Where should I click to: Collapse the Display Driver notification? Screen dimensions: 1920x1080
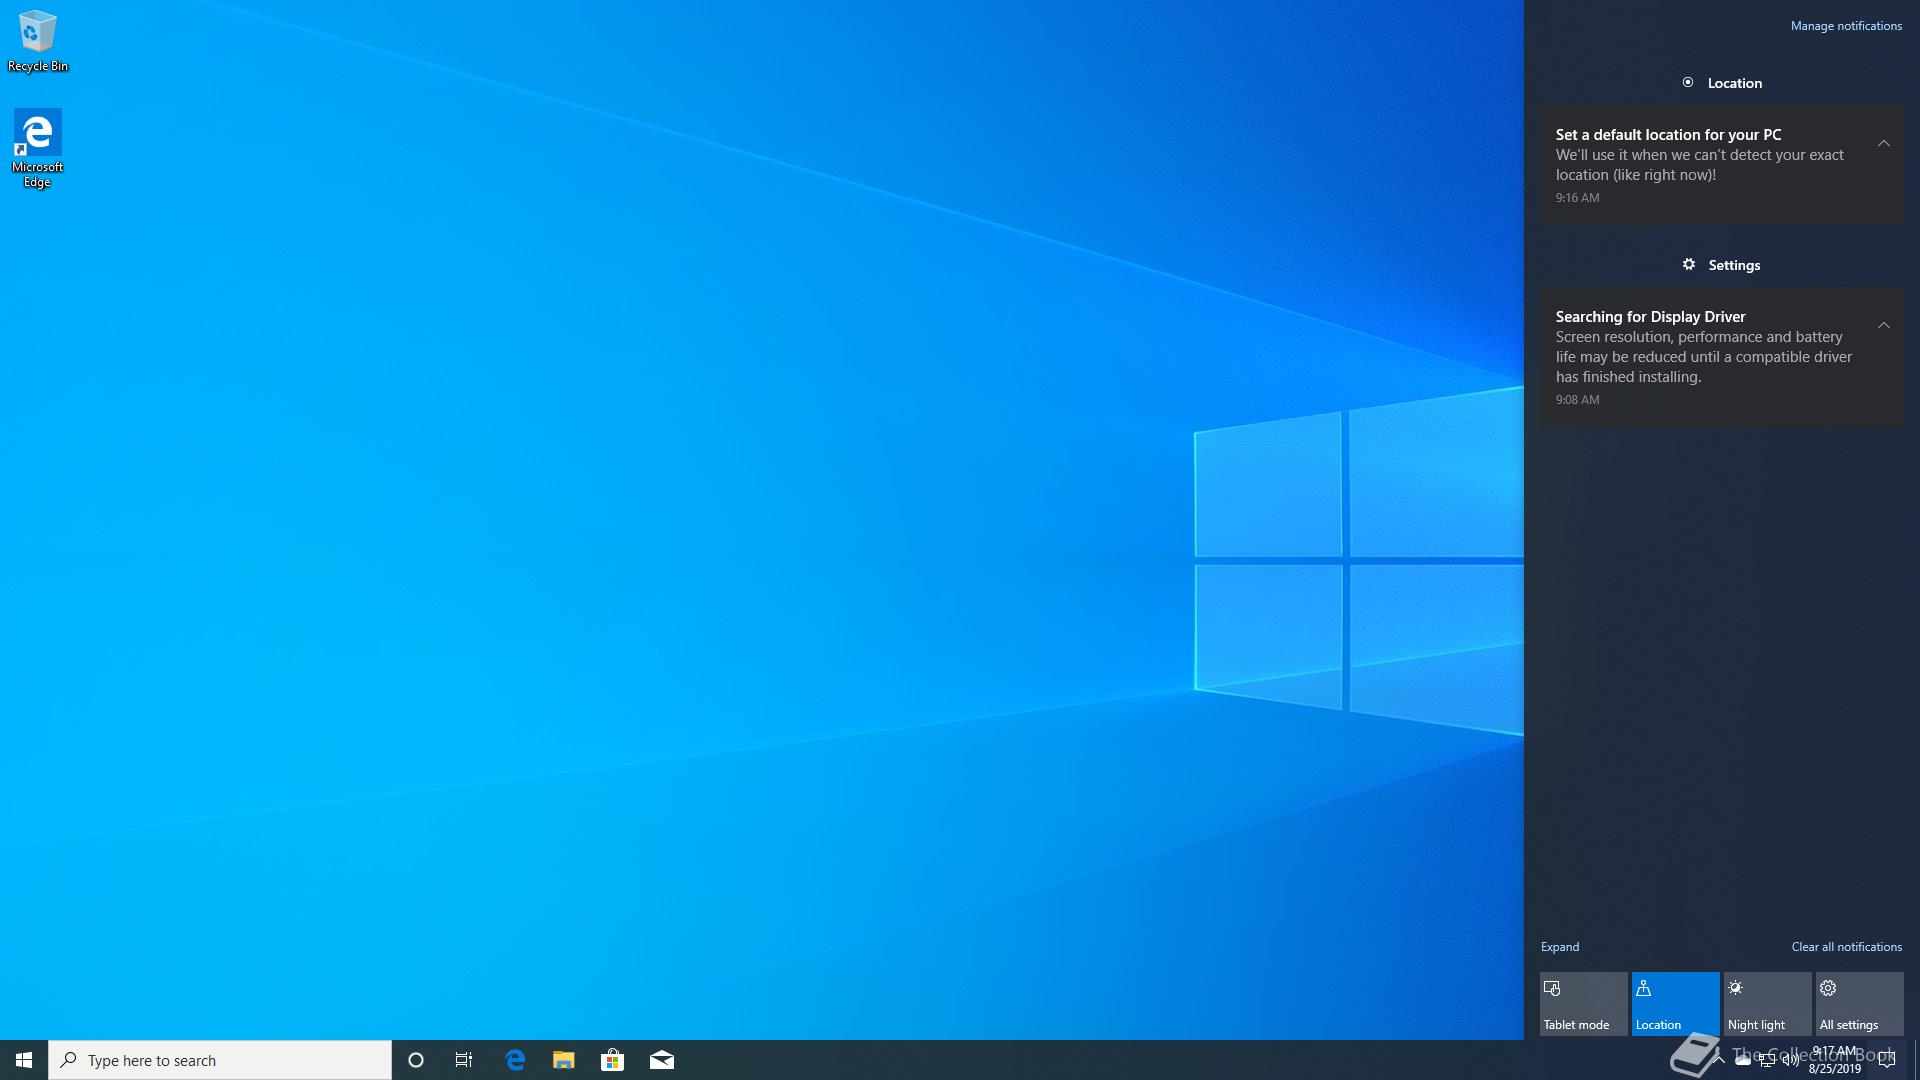[1883, 325]
